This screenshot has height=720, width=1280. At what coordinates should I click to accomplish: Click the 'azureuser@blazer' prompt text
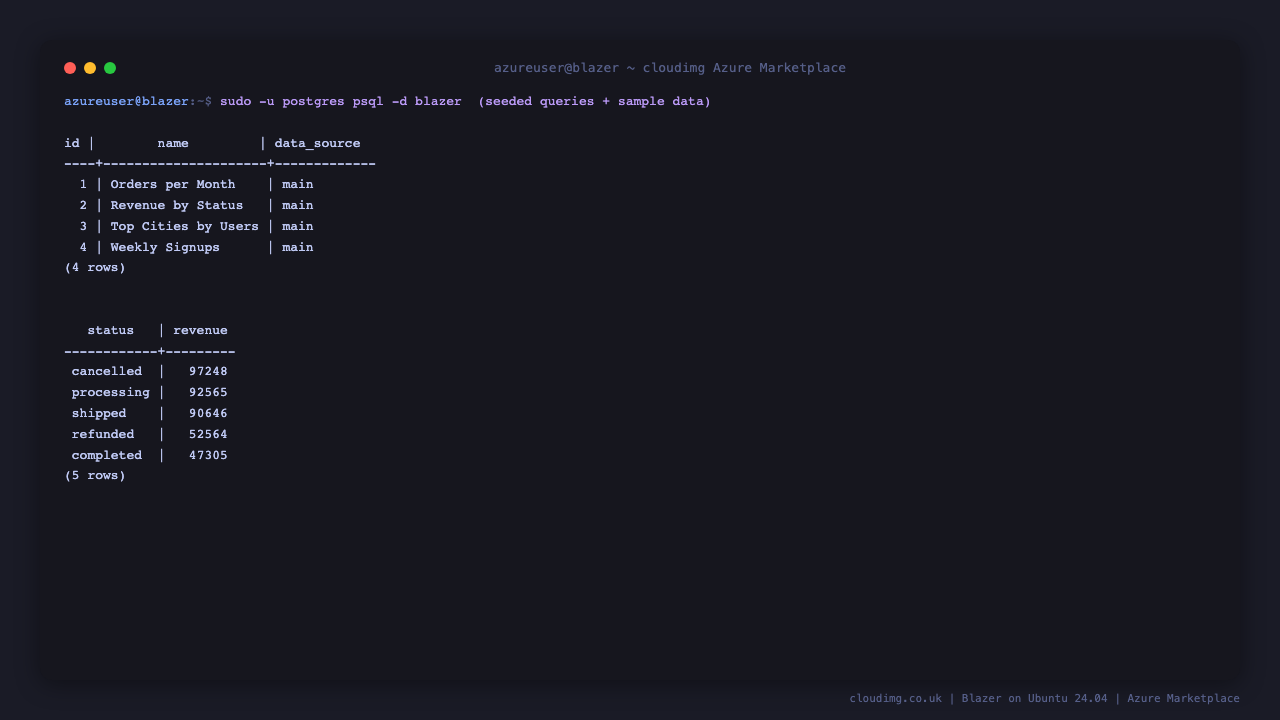point(126,101)
